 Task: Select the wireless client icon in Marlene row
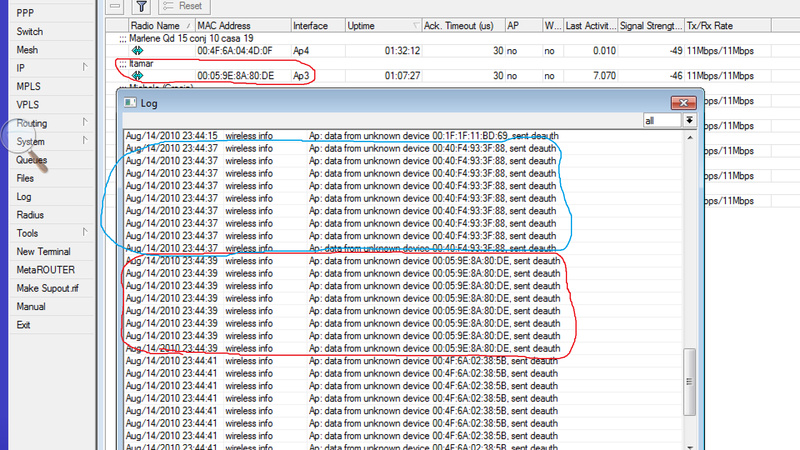point(137,51)
